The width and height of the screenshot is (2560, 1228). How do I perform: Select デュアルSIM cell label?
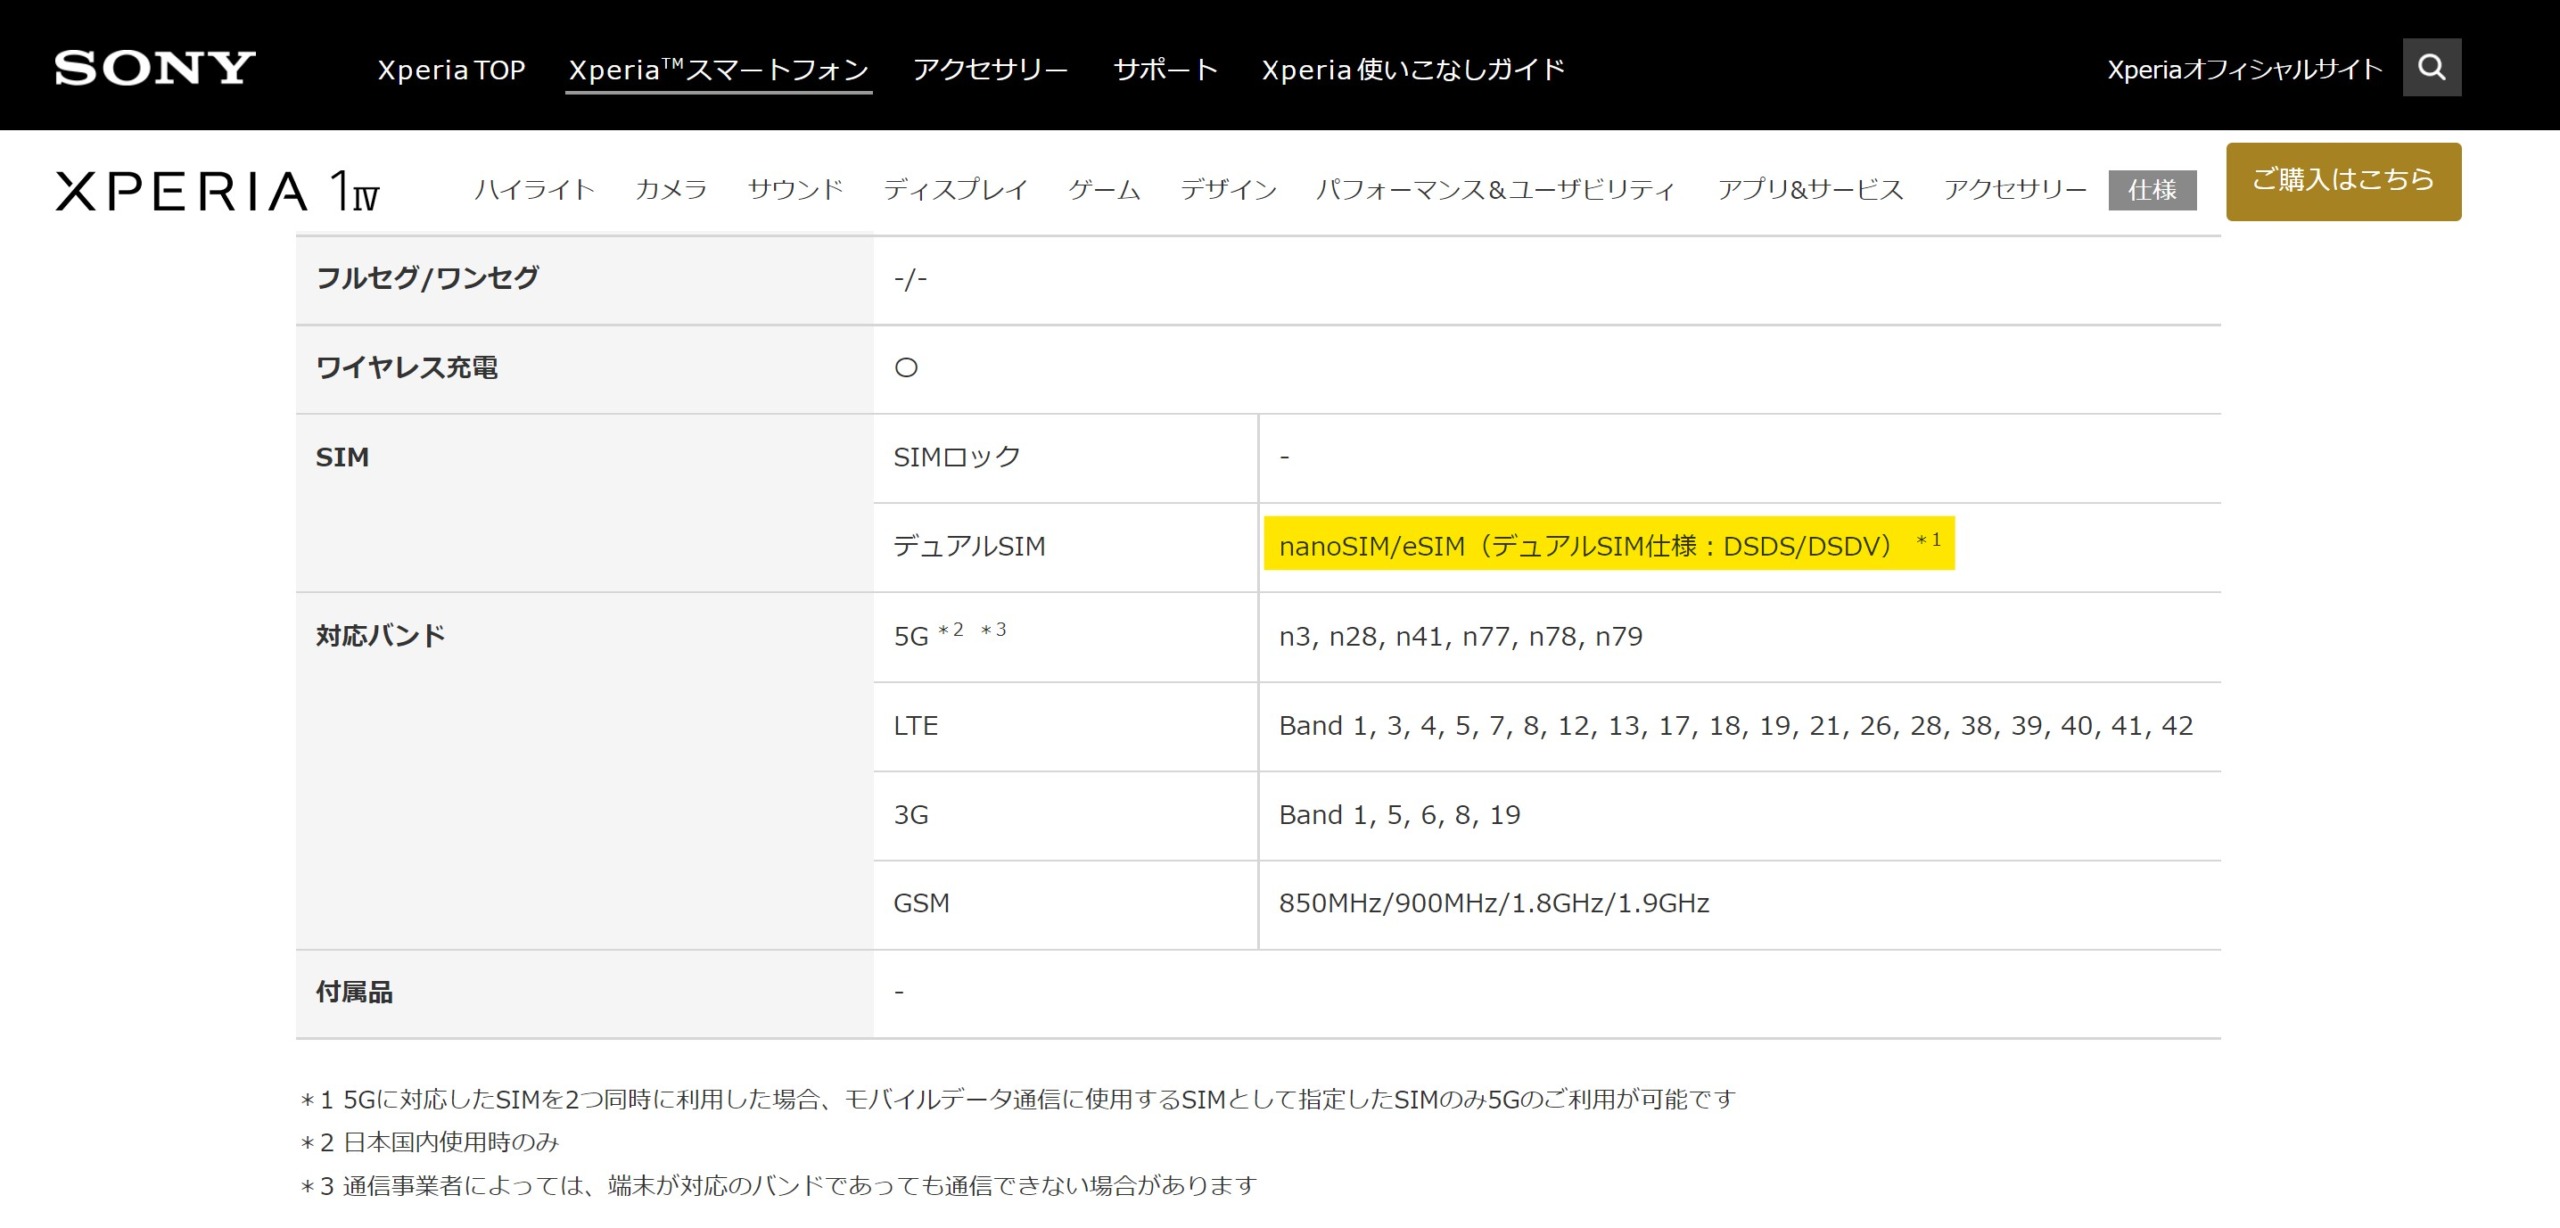[969, 546]
